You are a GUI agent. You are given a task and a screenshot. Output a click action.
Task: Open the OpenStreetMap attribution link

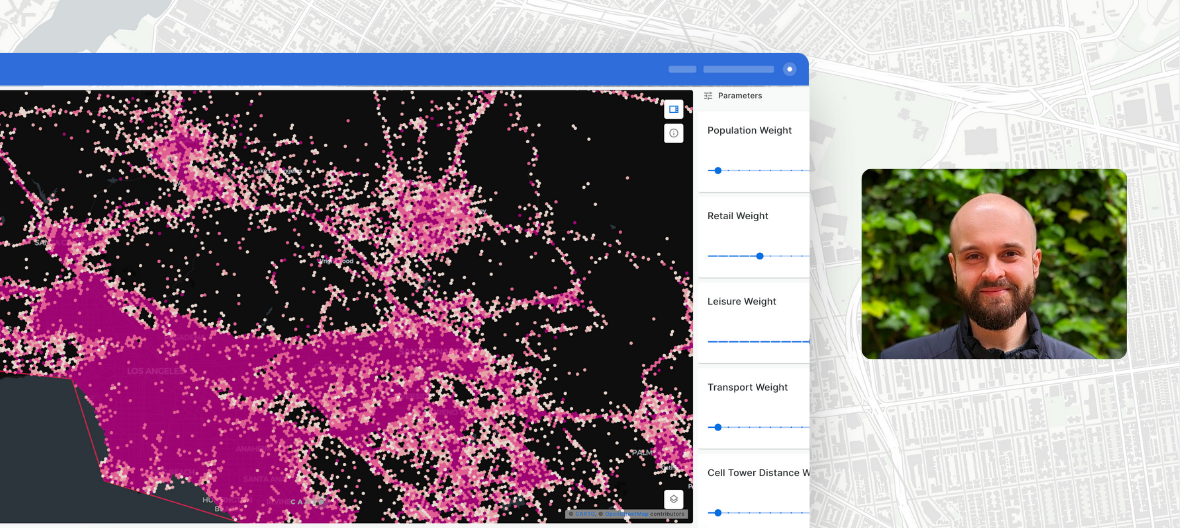(x=626, y=514)
